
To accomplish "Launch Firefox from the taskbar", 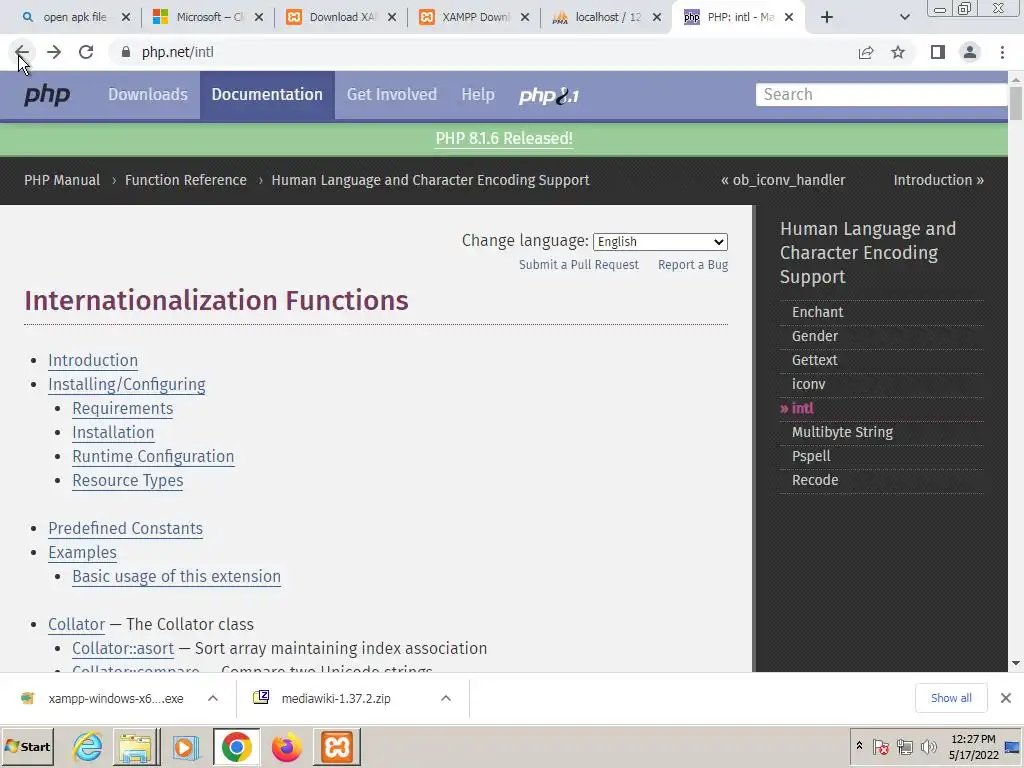I will 286,747.
